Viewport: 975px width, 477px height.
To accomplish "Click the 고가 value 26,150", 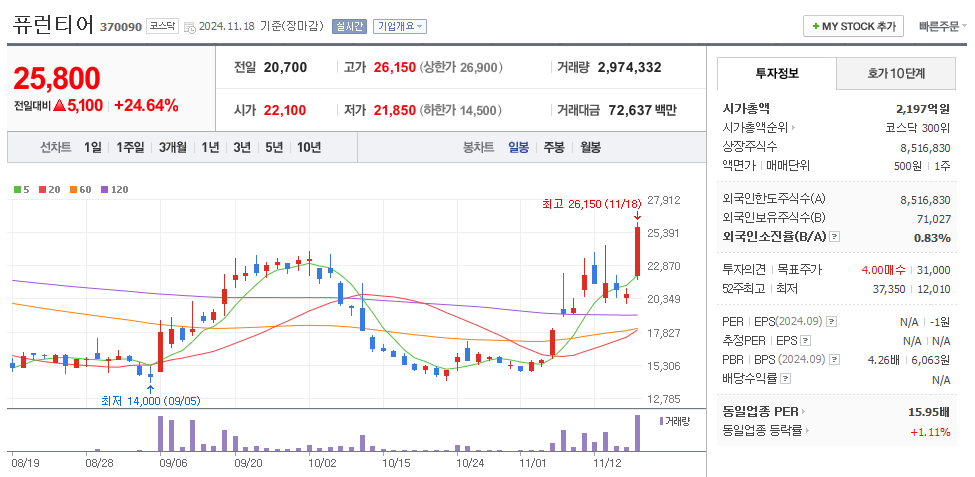I will tap(394, 67).
